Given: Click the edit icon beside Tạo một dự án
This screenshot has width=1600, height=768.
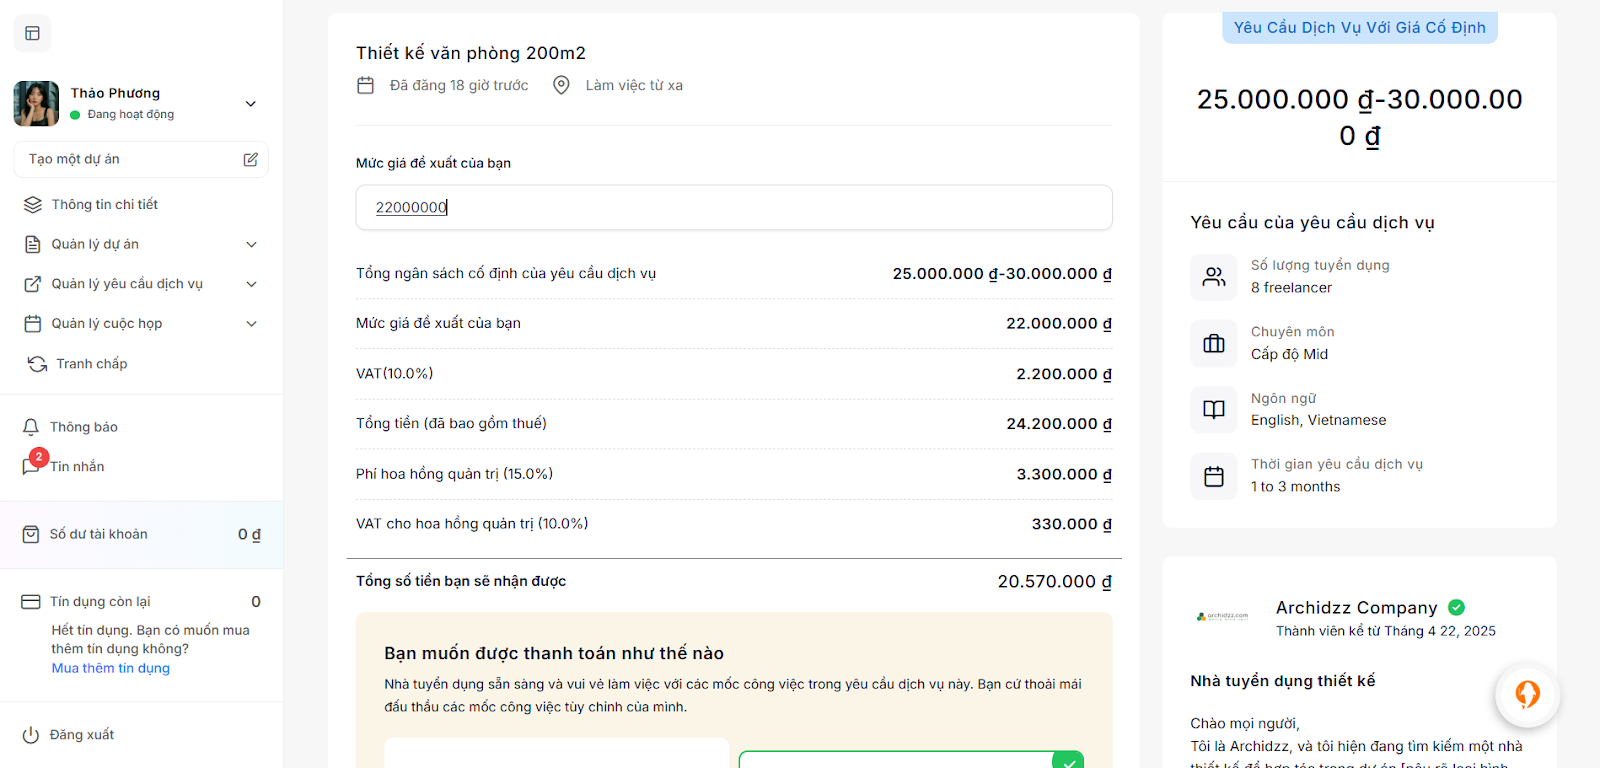Looking at the screenshot, I should [x=250, y=159].
